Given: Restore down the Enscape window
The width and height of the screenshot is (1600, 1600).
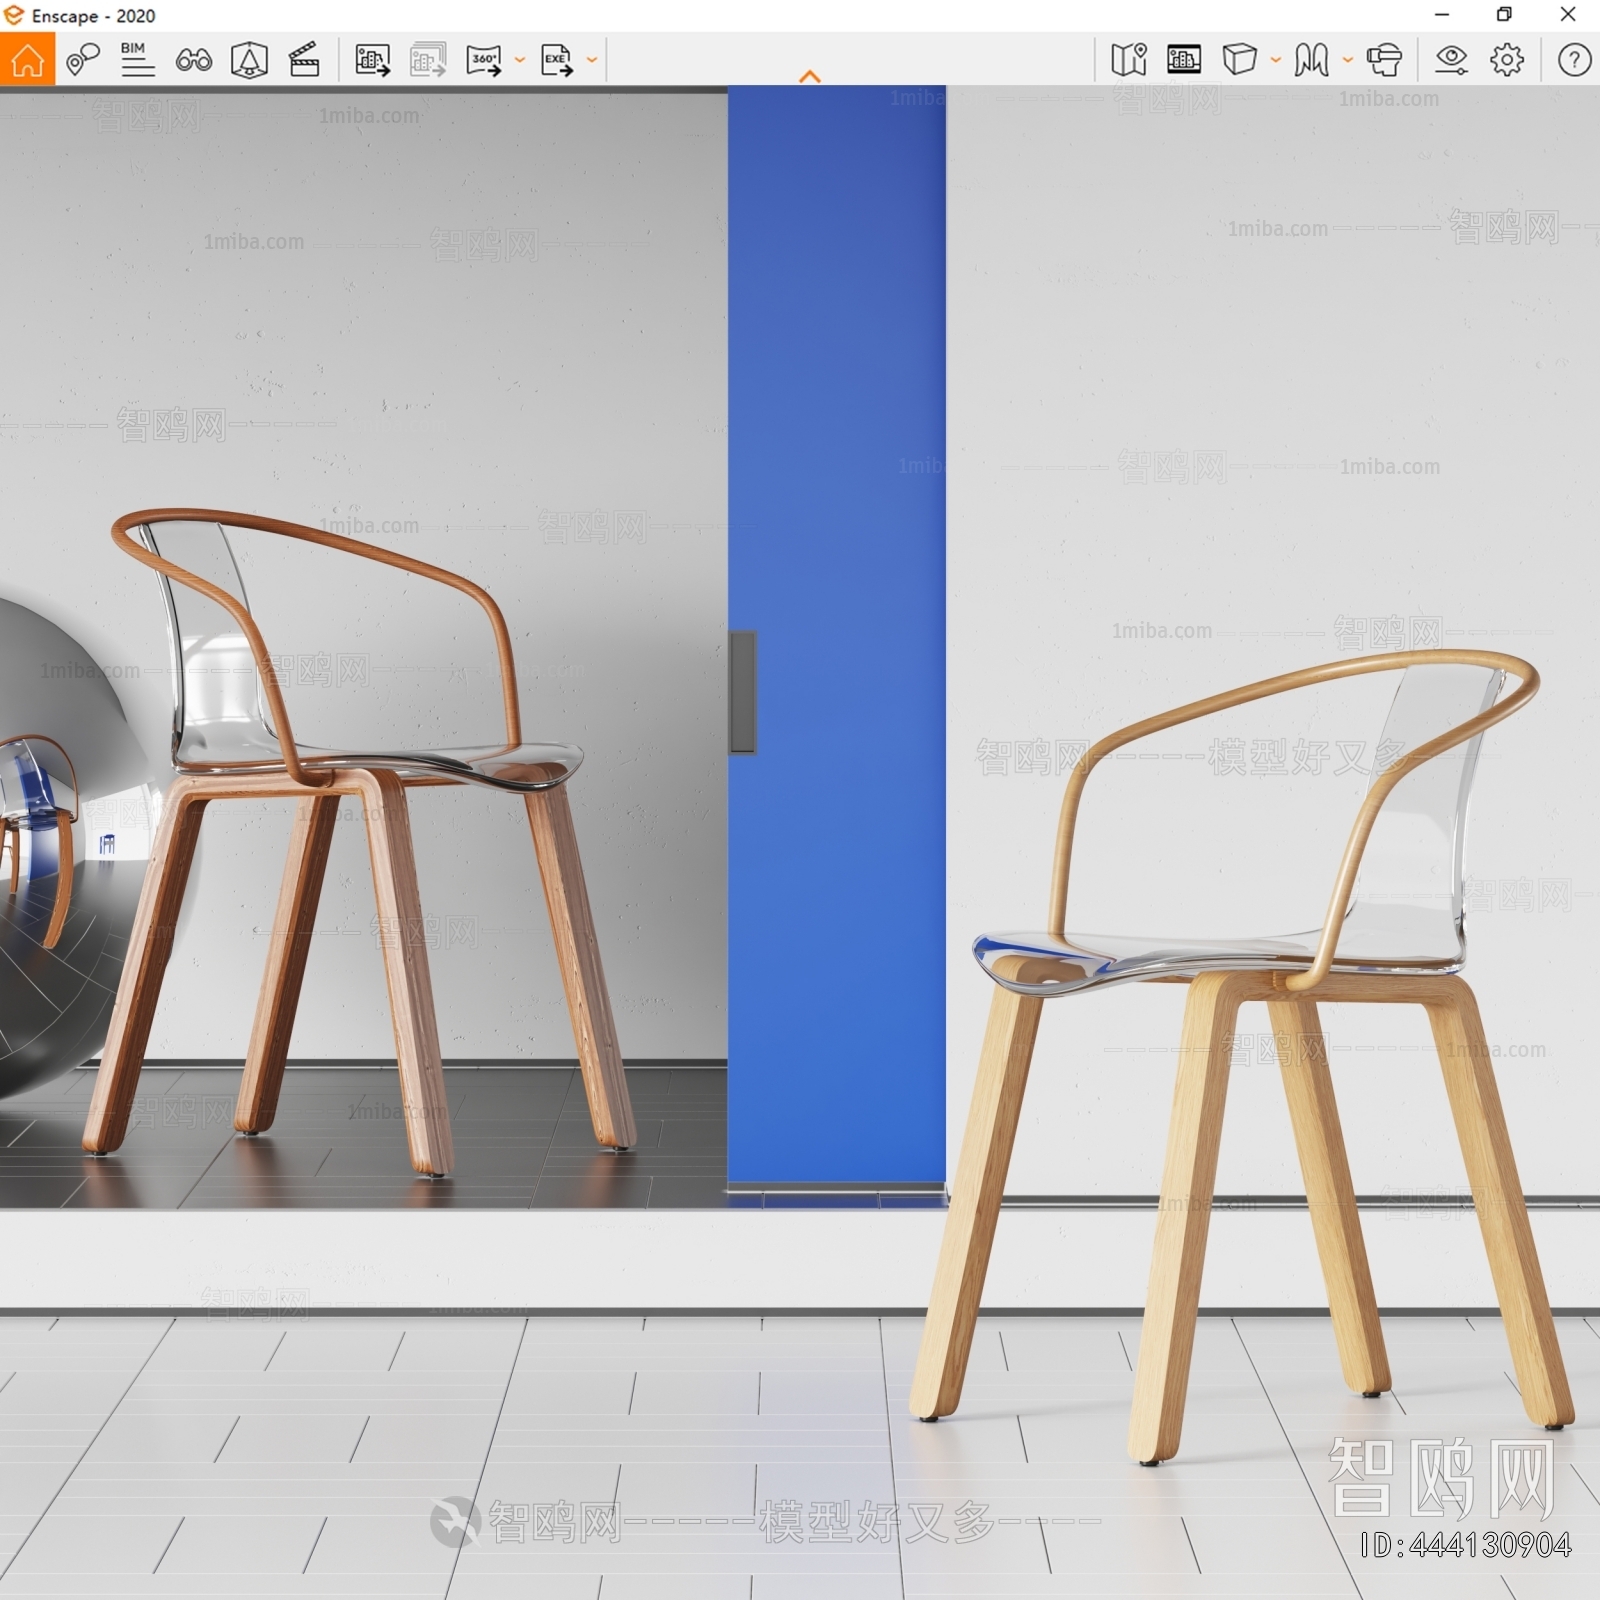Looking at the screenshot, I should [x=1504, y=15].
